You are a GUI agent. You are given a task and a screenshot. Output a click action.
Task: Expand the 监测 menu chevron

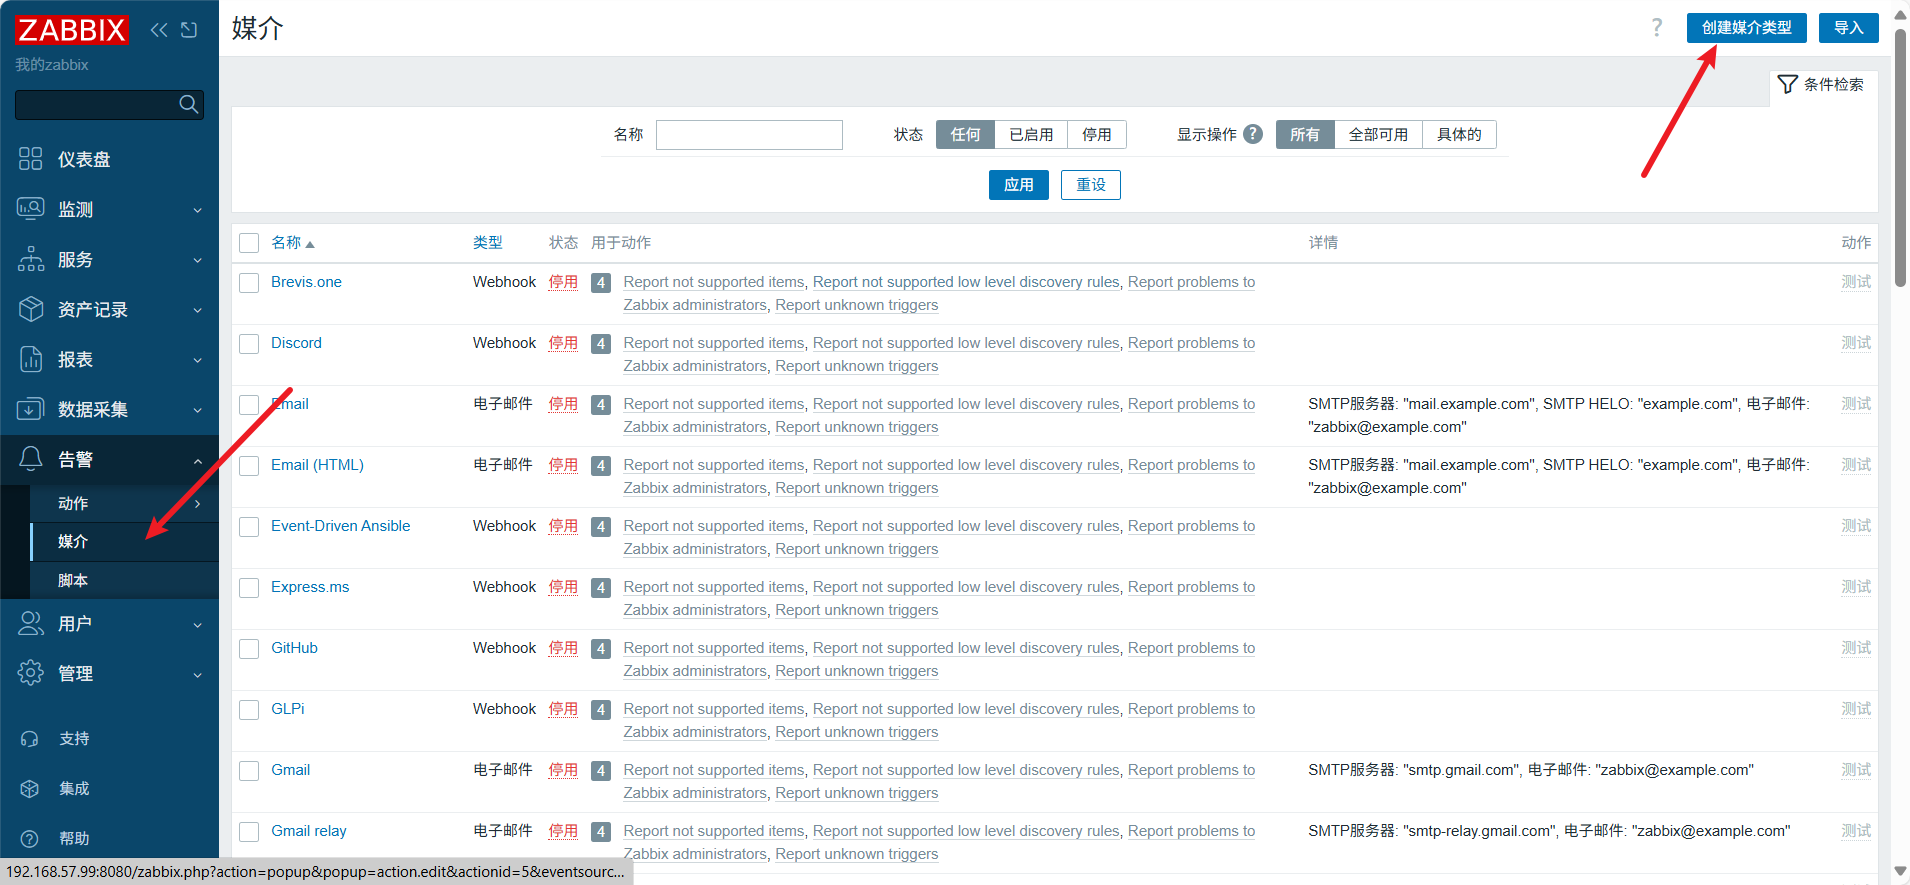(197, 210)
